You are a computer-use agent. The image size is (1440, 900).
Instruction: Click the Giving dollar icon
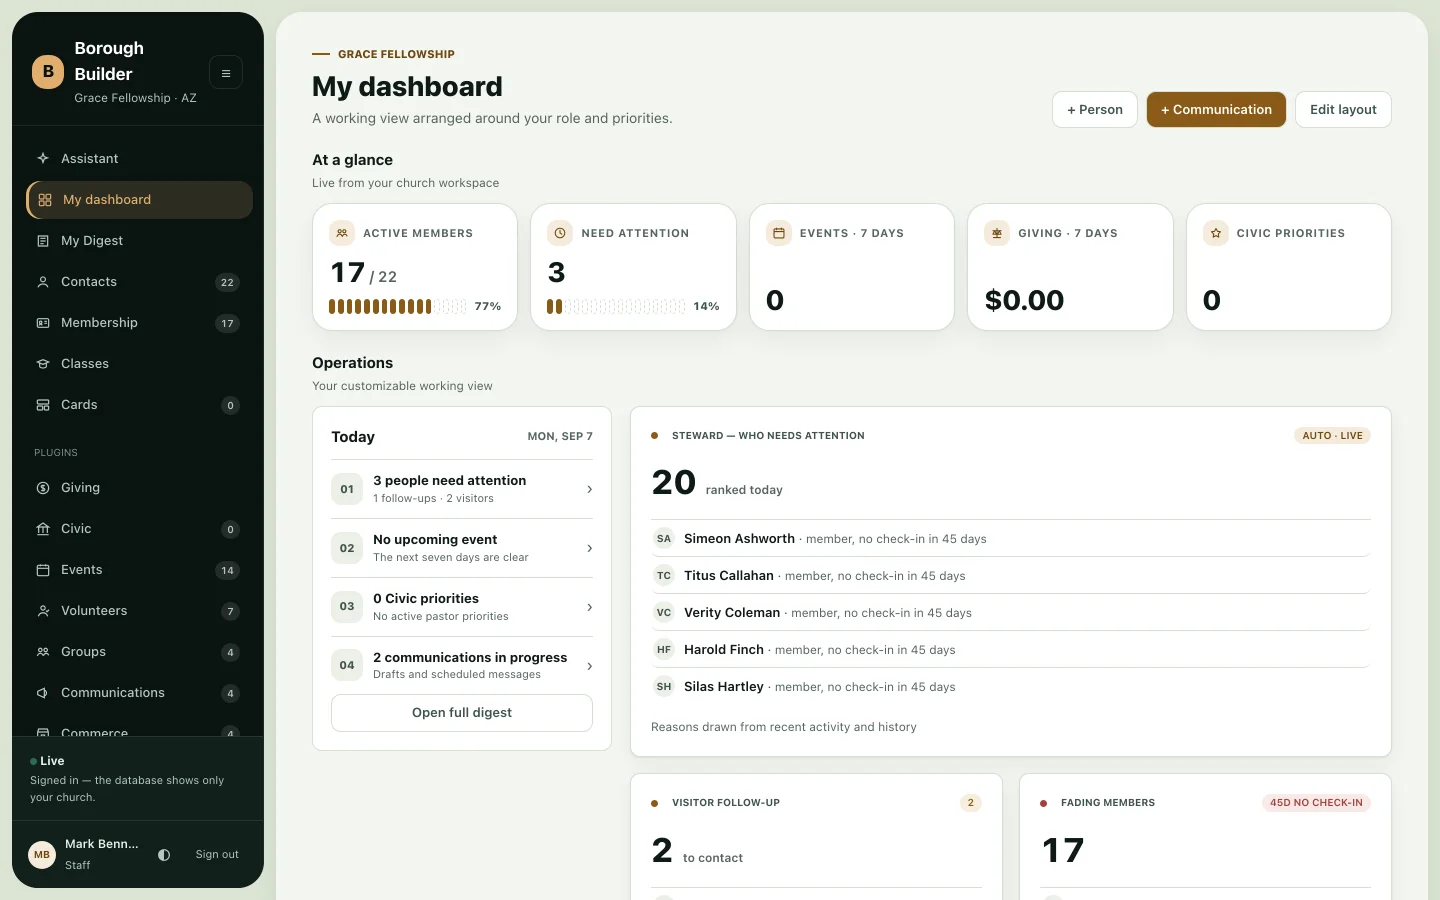pos(43,488)
